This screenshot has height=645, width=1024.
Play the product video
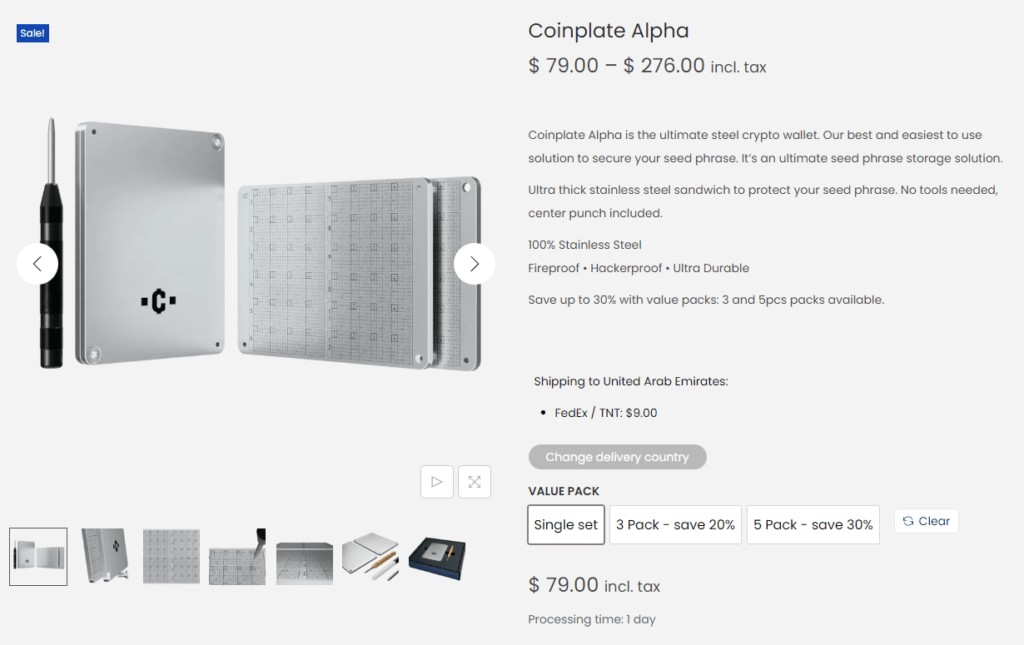(437, 482)
